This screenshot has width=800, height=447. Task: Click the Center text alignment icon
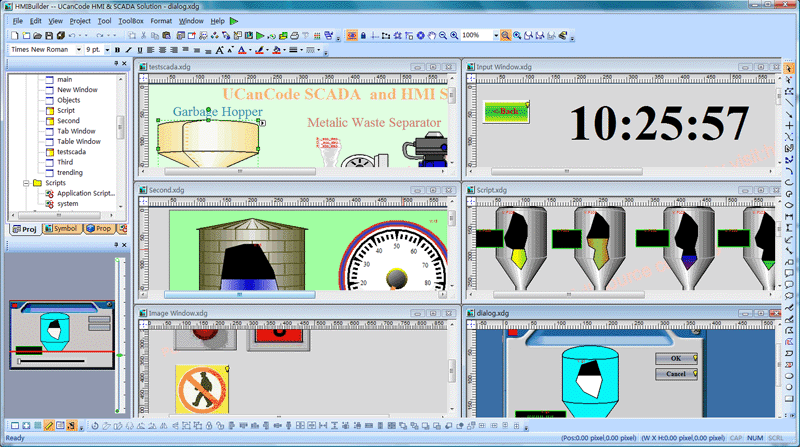[162, 49]
